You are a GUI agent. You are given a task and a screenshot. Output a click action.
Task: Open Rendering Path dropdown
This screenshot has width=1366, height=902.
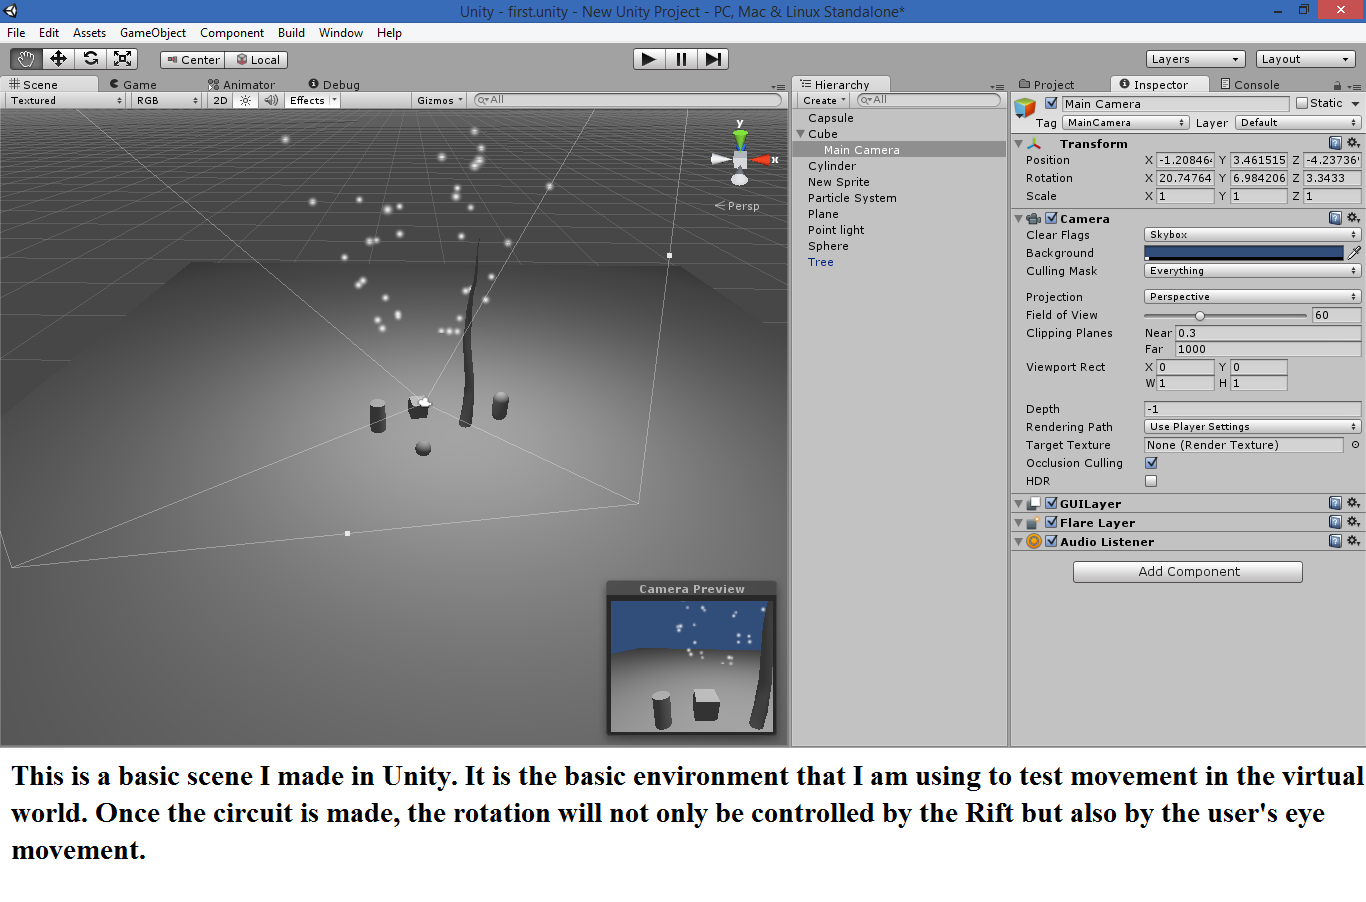(x=1252, y=427)
